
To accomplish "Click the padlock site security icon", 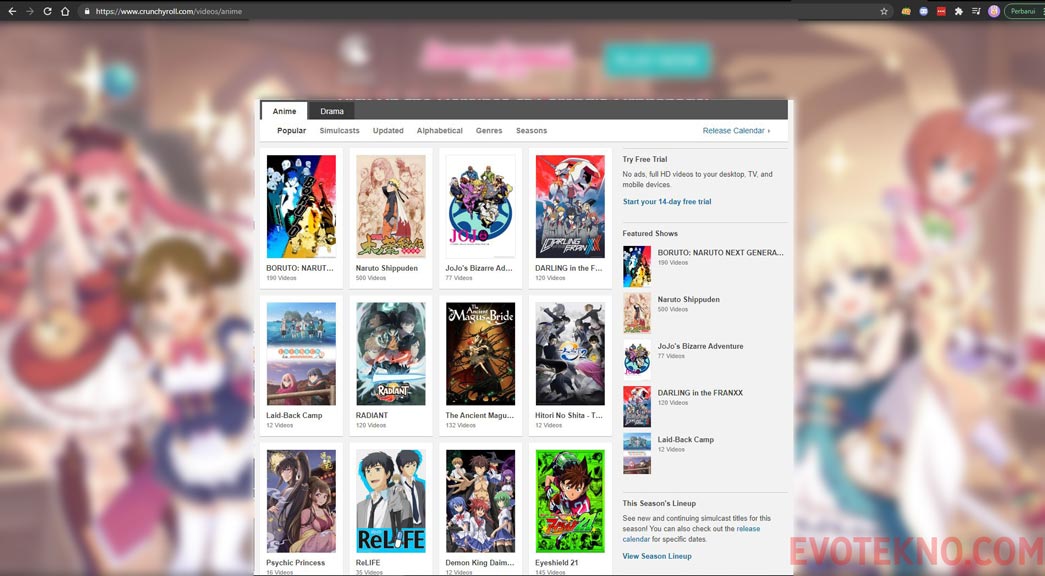I will tap(87, 11).
